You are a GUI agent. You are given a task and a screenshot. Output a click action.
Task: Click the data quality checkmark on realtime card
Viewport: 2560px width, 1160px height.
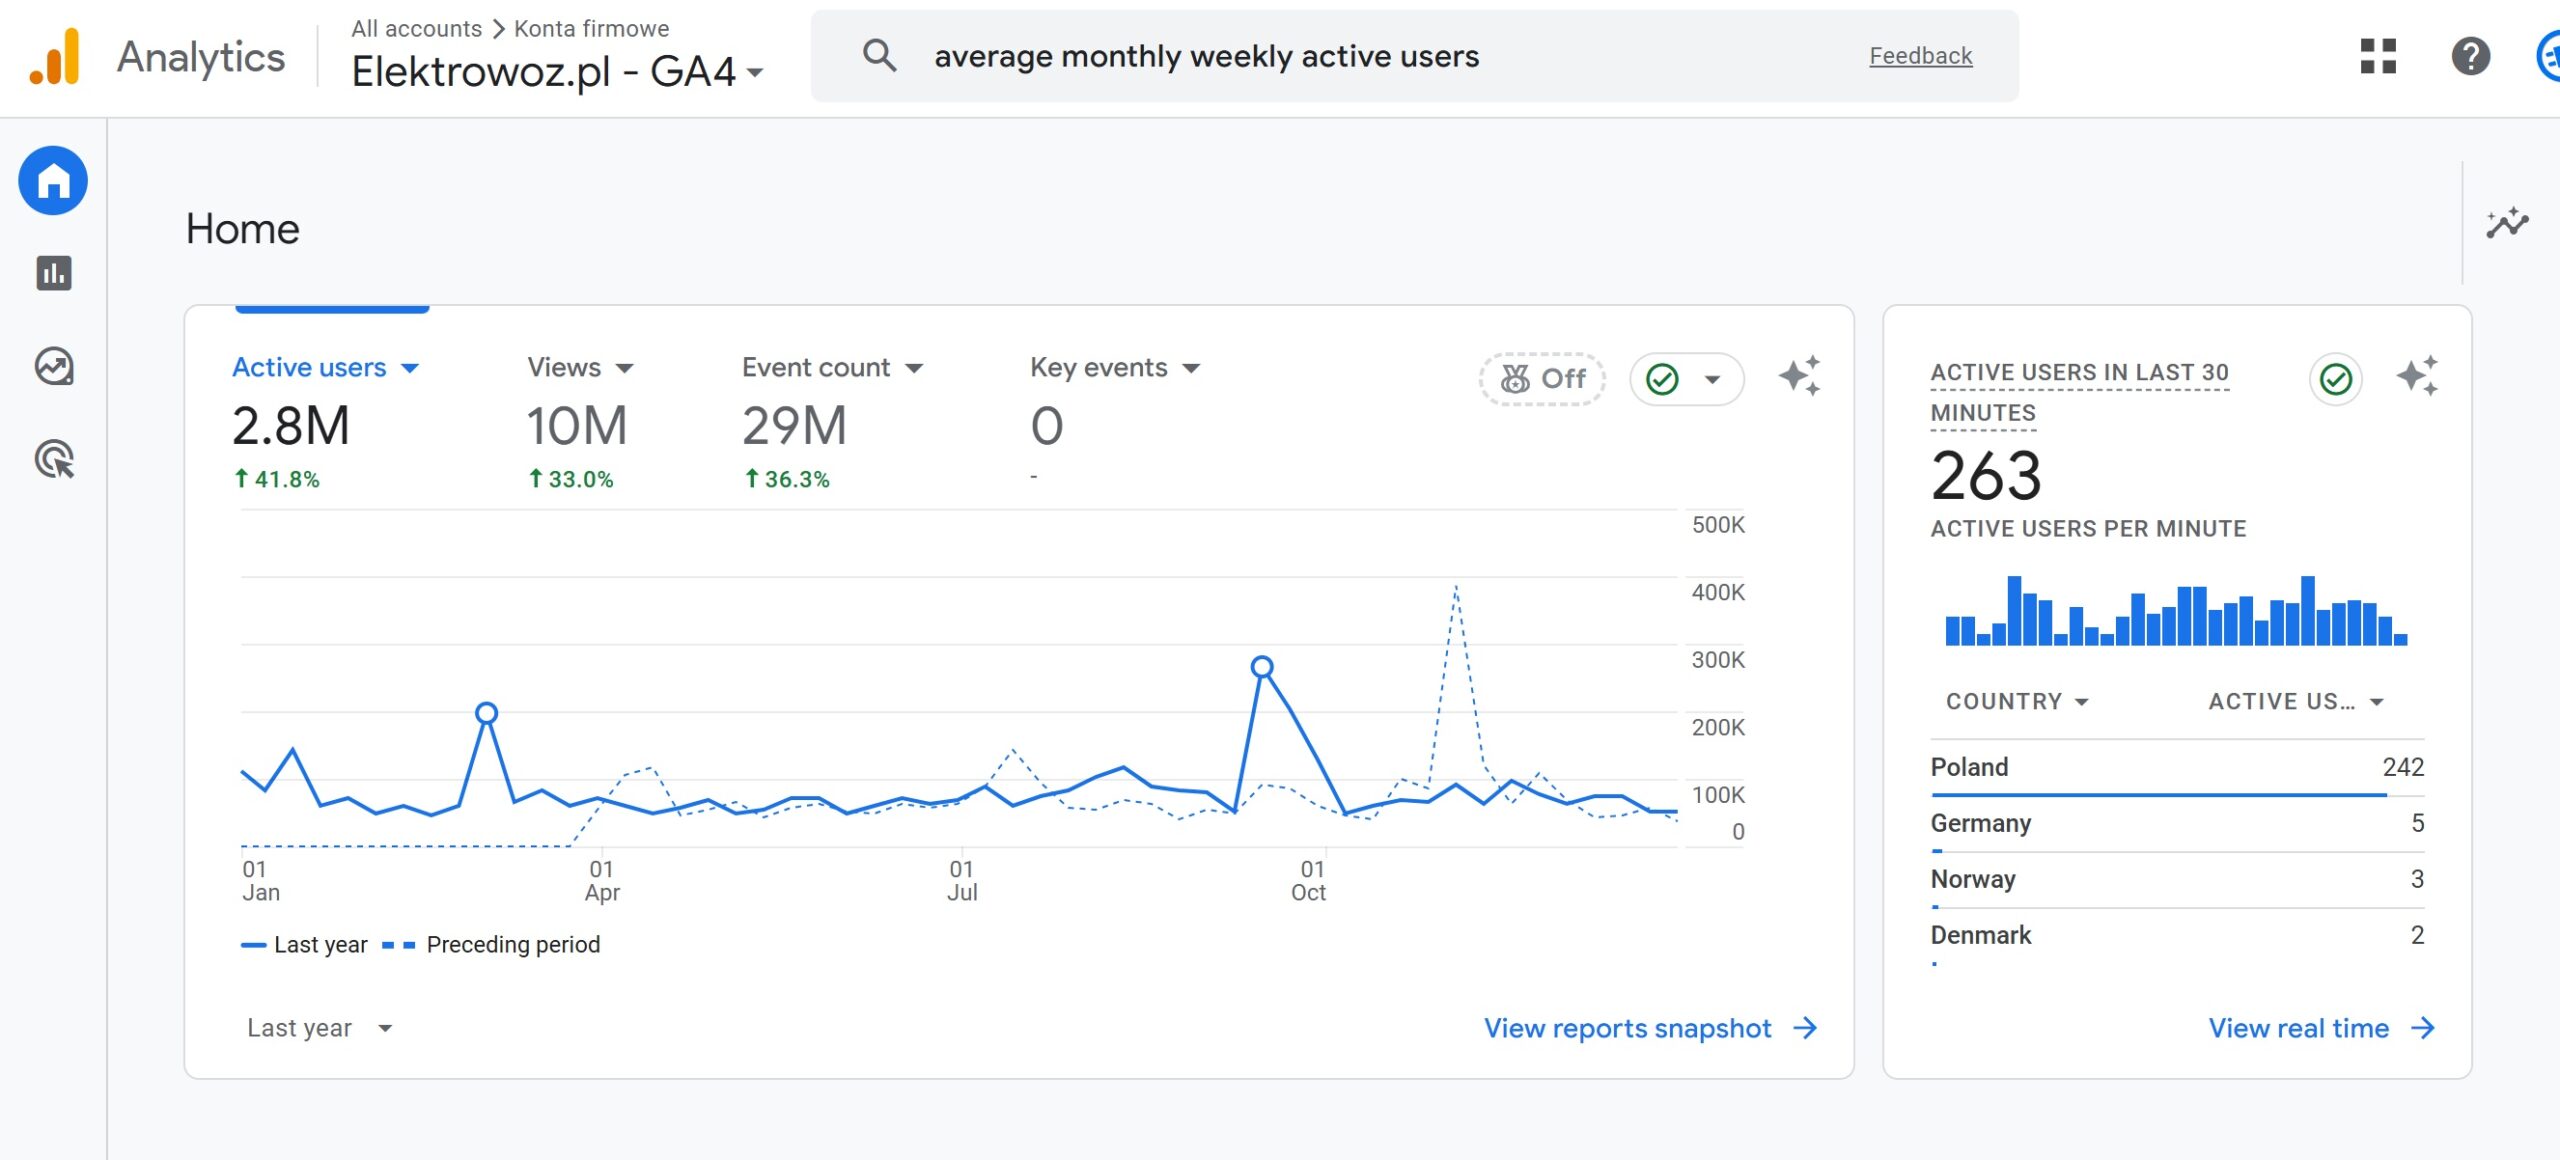pos(2335,379)
